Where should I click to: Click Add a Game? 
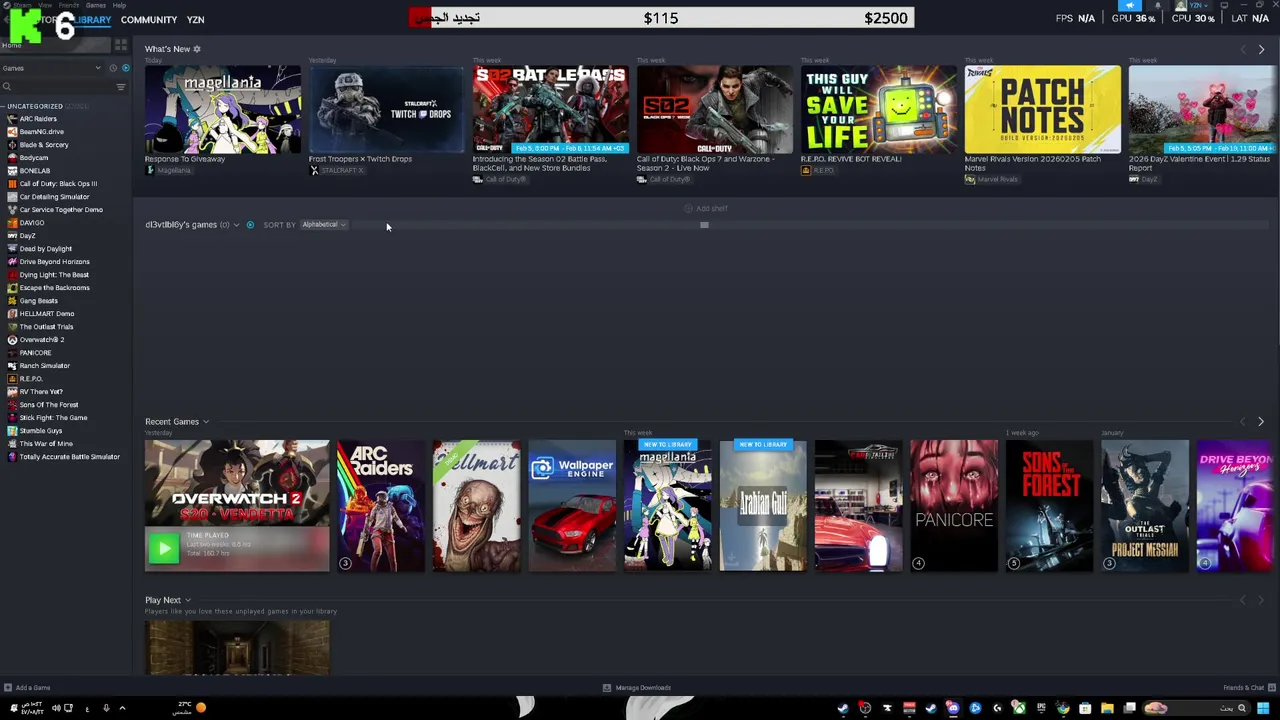pos(27,688)
